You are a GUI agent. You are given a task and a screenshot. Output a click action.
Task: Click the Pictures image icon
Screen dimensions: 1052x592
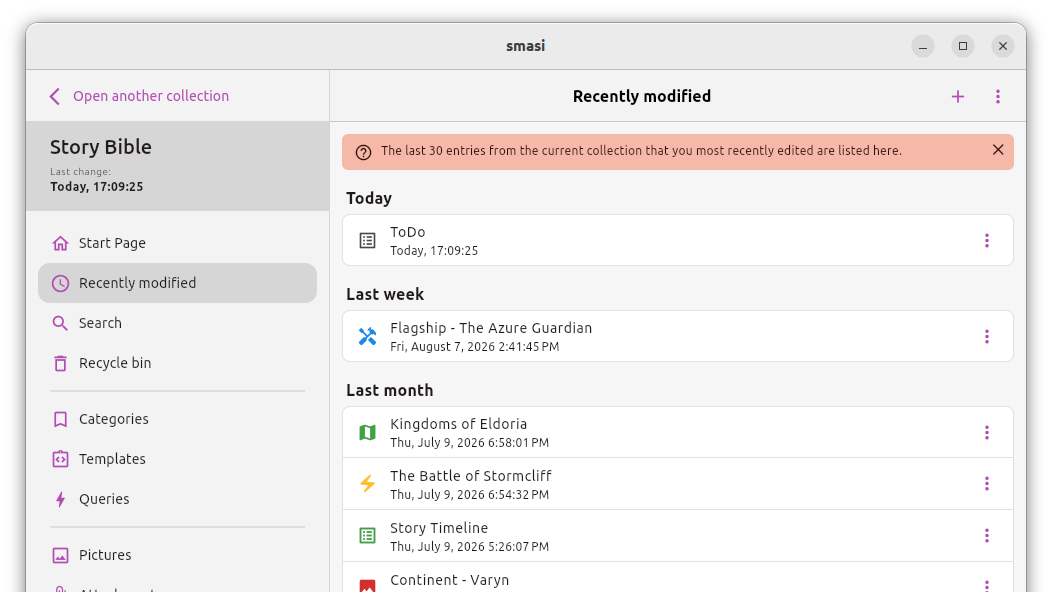[x=60, y=555]
